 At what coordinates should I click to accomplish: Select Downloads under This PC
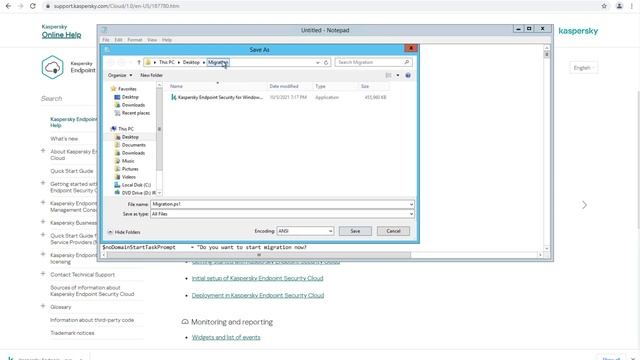[133, 153]
